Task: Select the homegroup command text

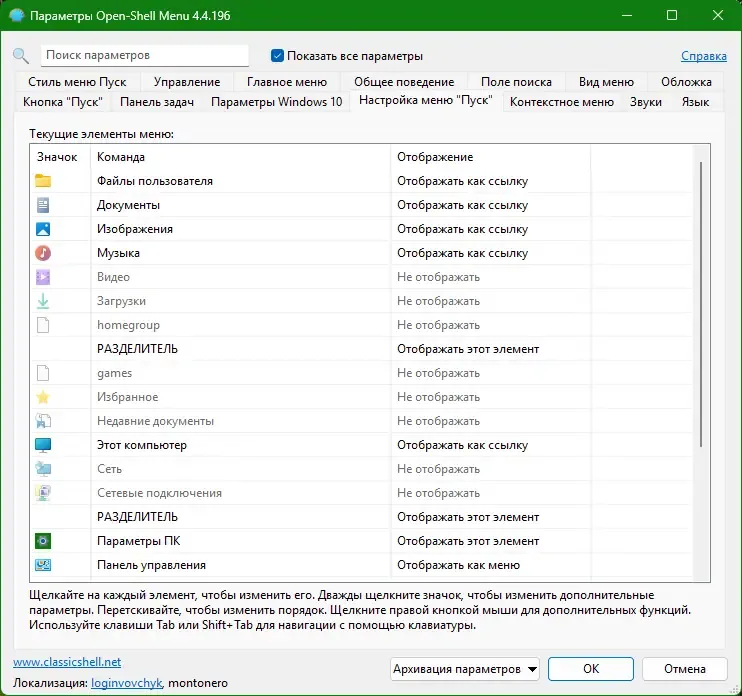Action: click(128, 325)
